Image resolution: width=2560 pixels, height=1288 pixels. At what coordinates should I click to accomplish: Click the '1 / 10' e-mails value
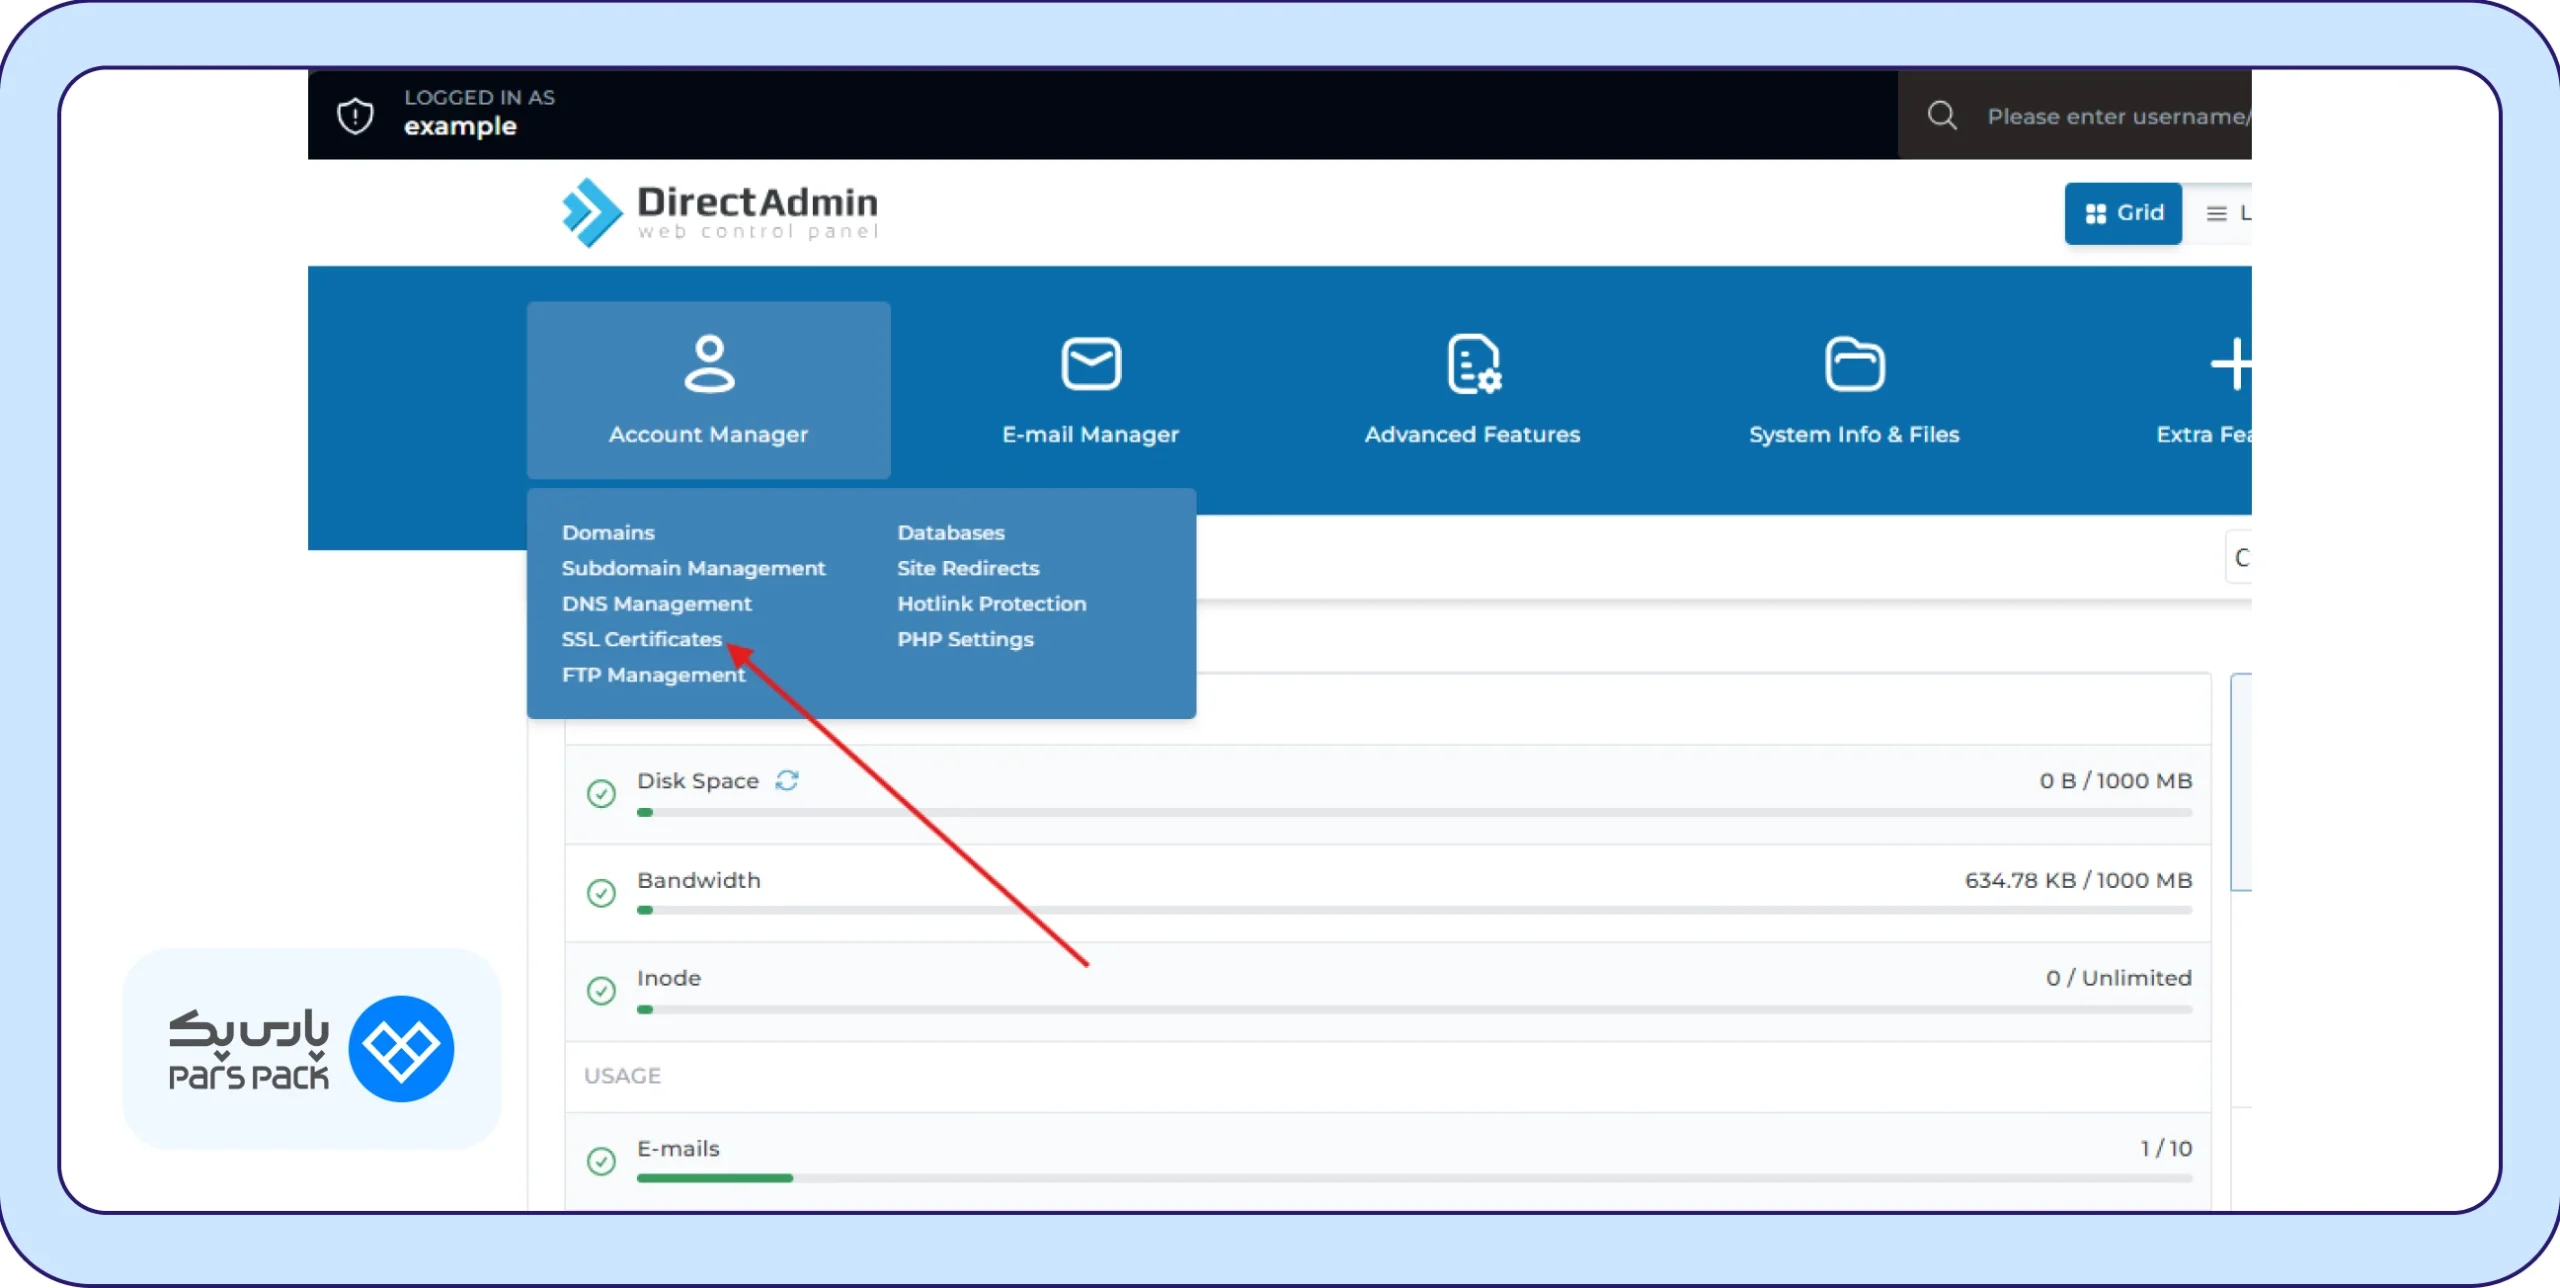coord(2165,1148)
